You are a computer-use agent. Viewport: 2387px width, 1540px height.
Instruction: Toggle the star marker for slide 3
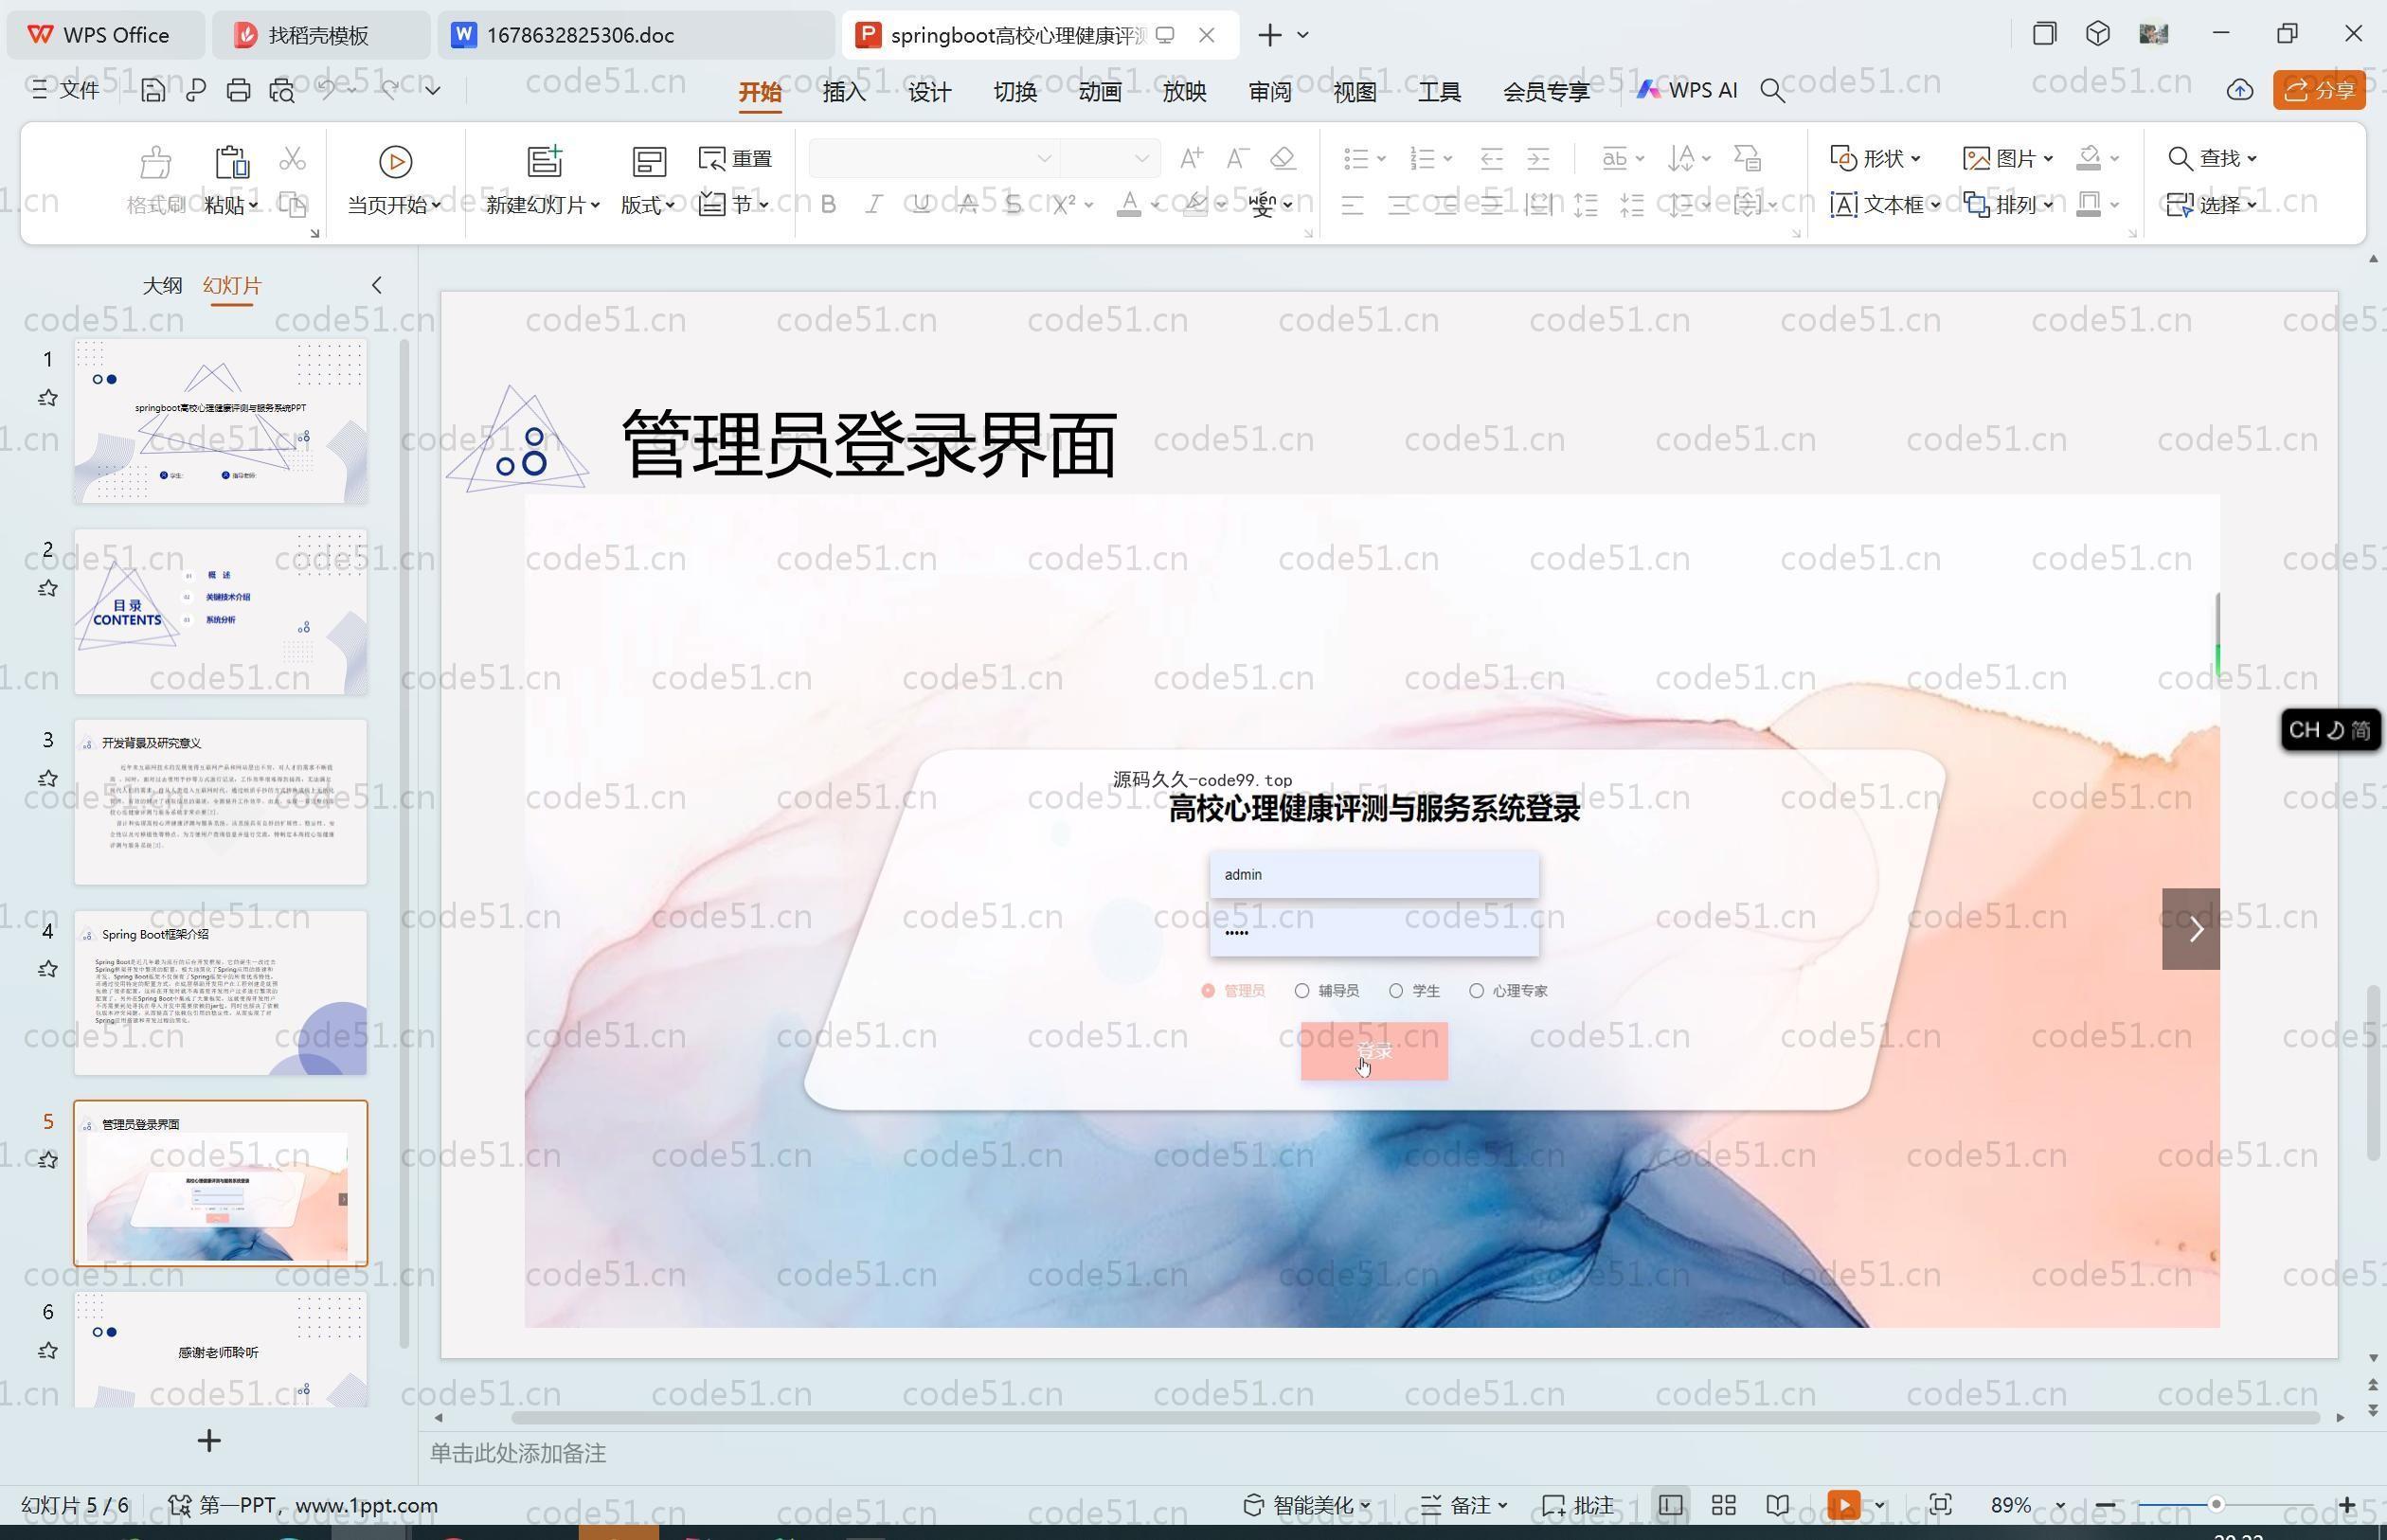click(47, 778)
